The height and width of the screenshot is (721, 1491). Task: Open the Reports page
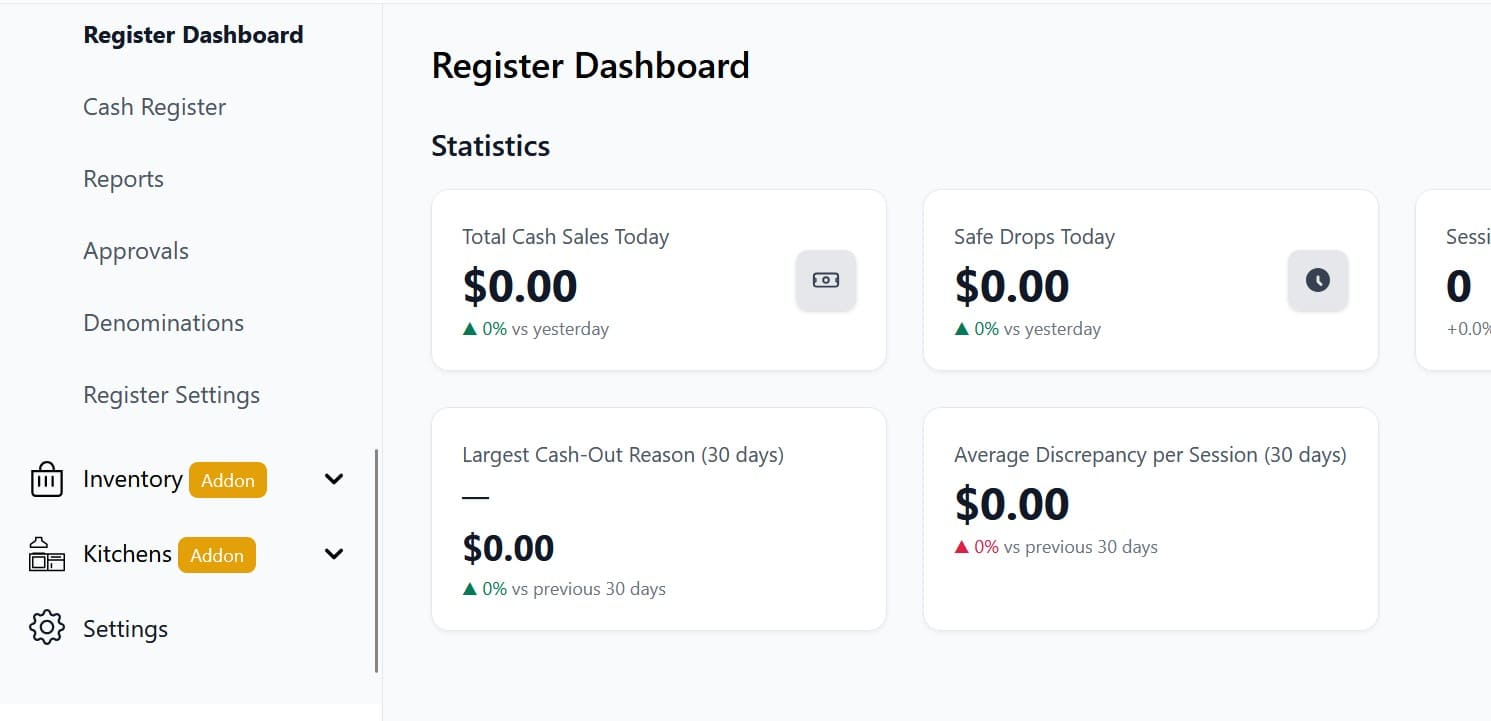coord(123,179)
